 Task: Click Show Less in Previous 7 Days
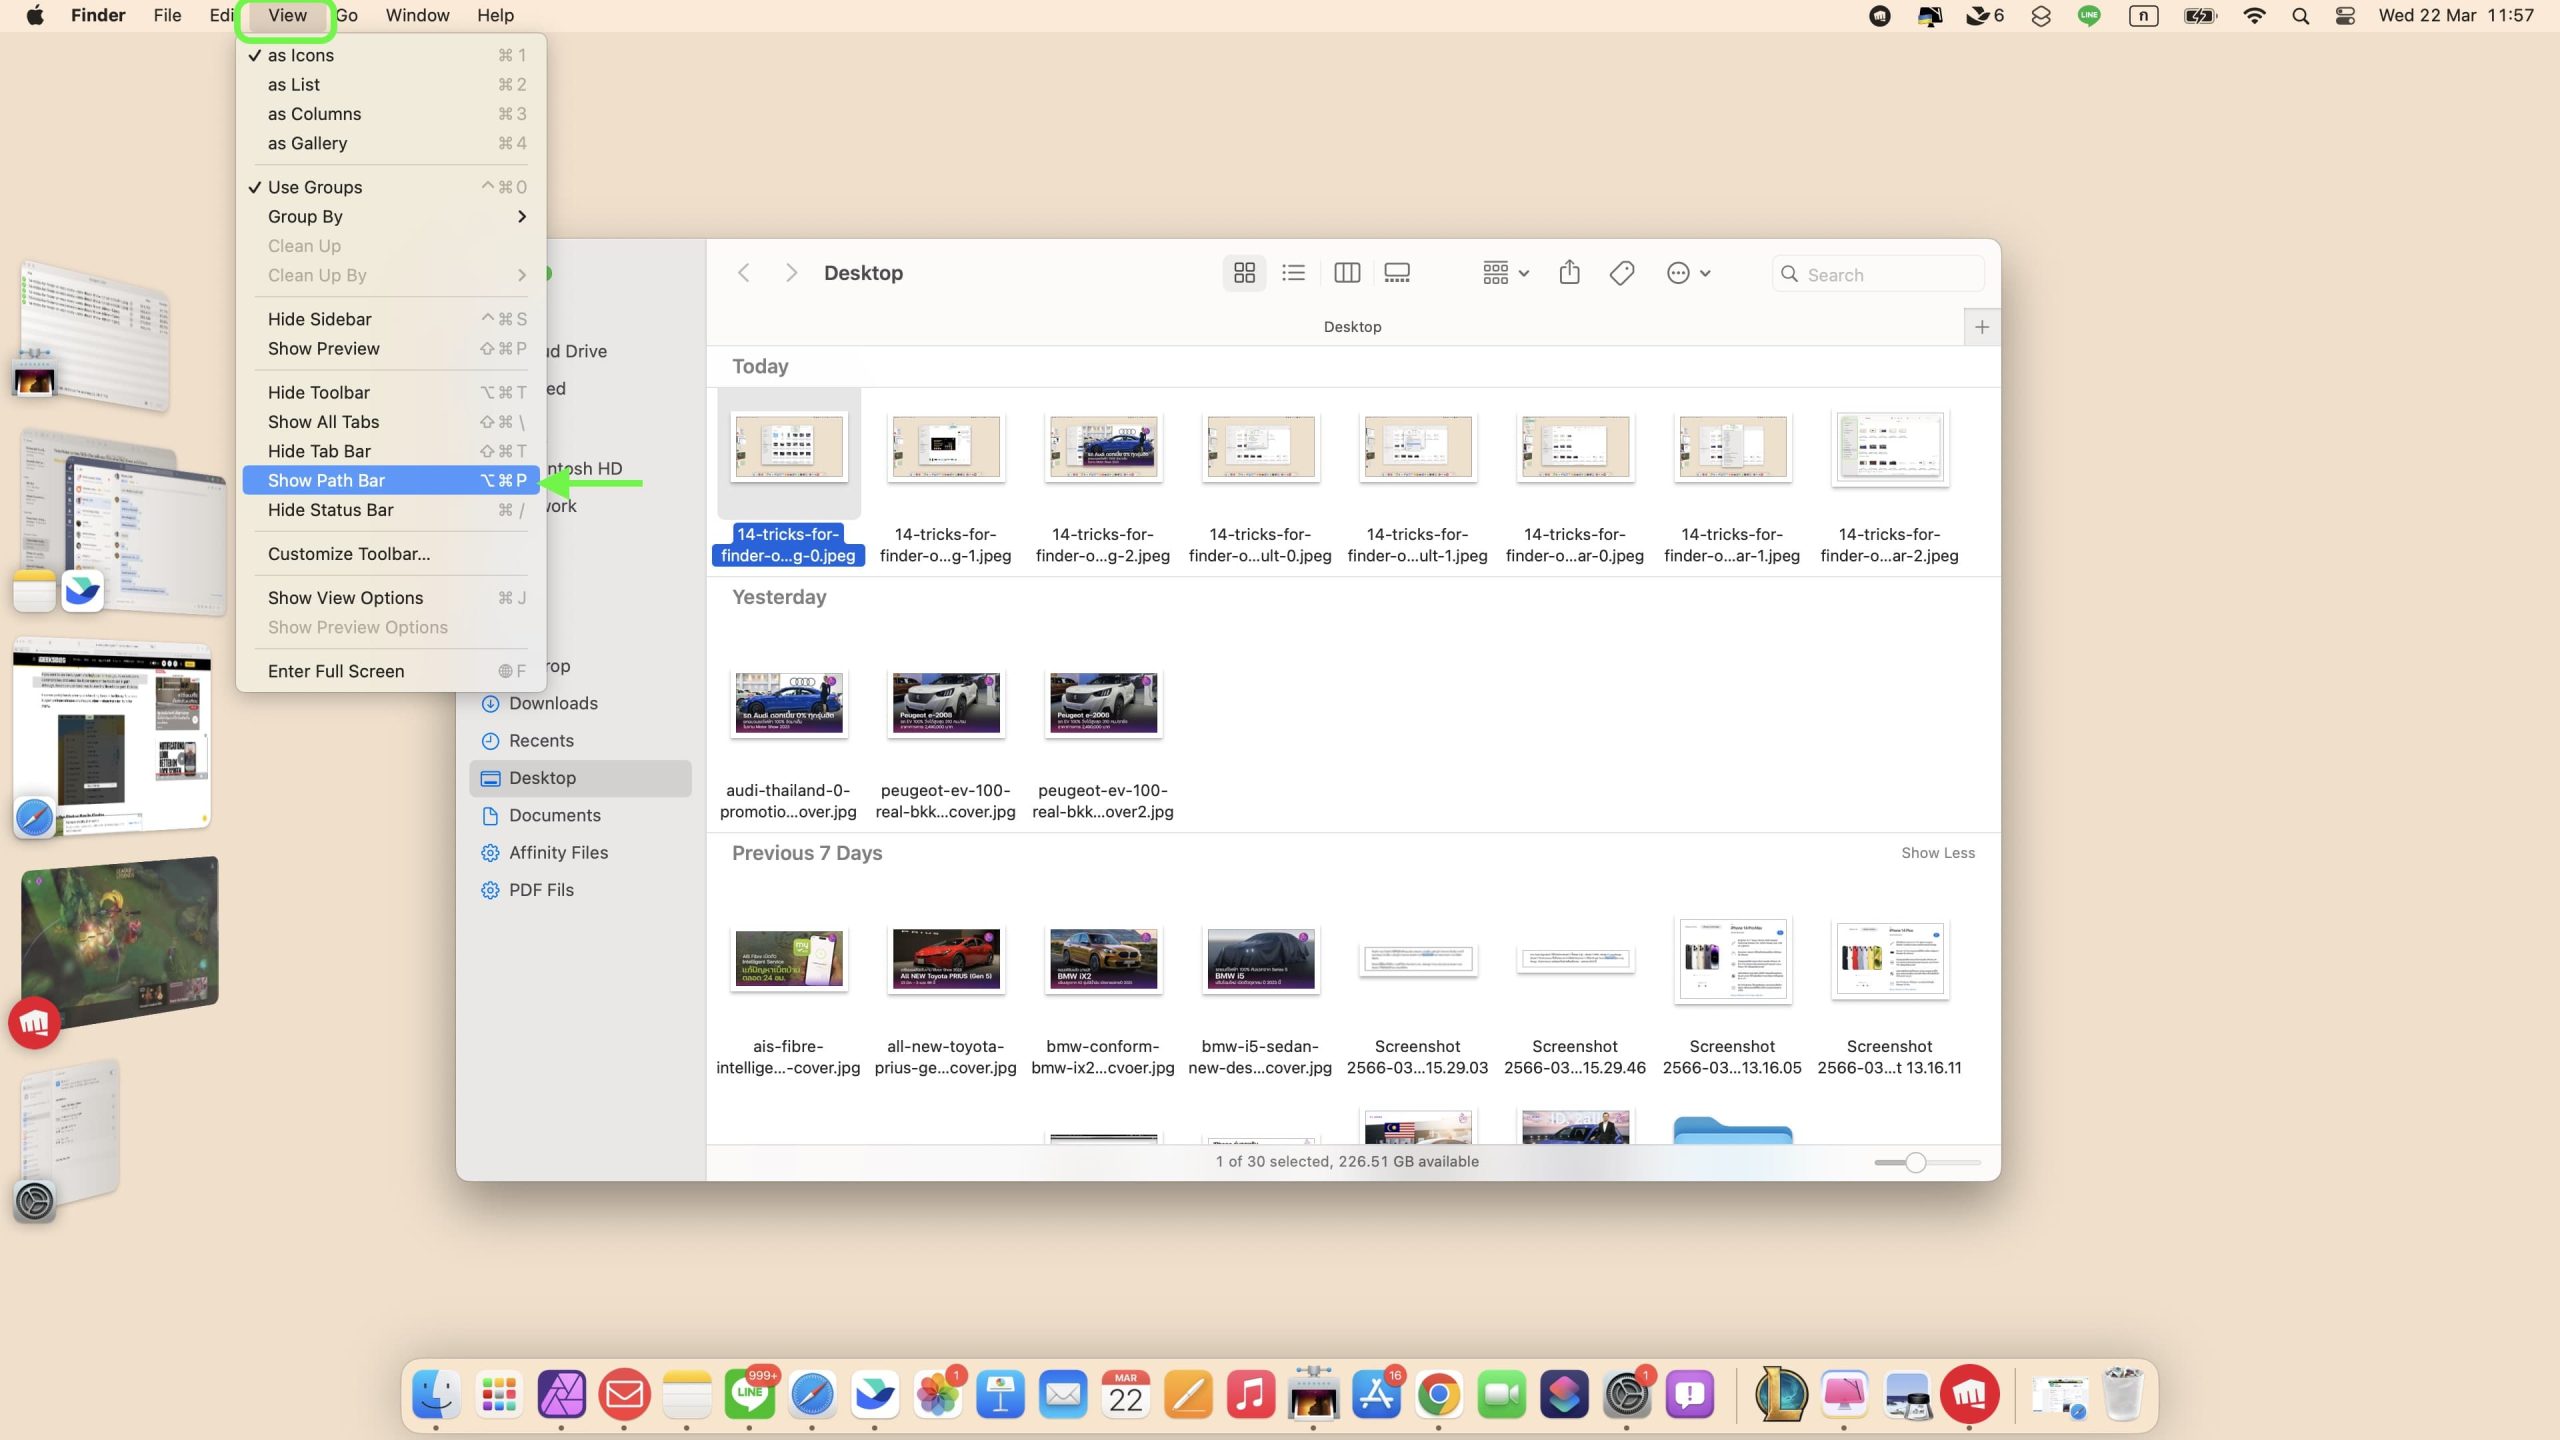(1937, 853)
